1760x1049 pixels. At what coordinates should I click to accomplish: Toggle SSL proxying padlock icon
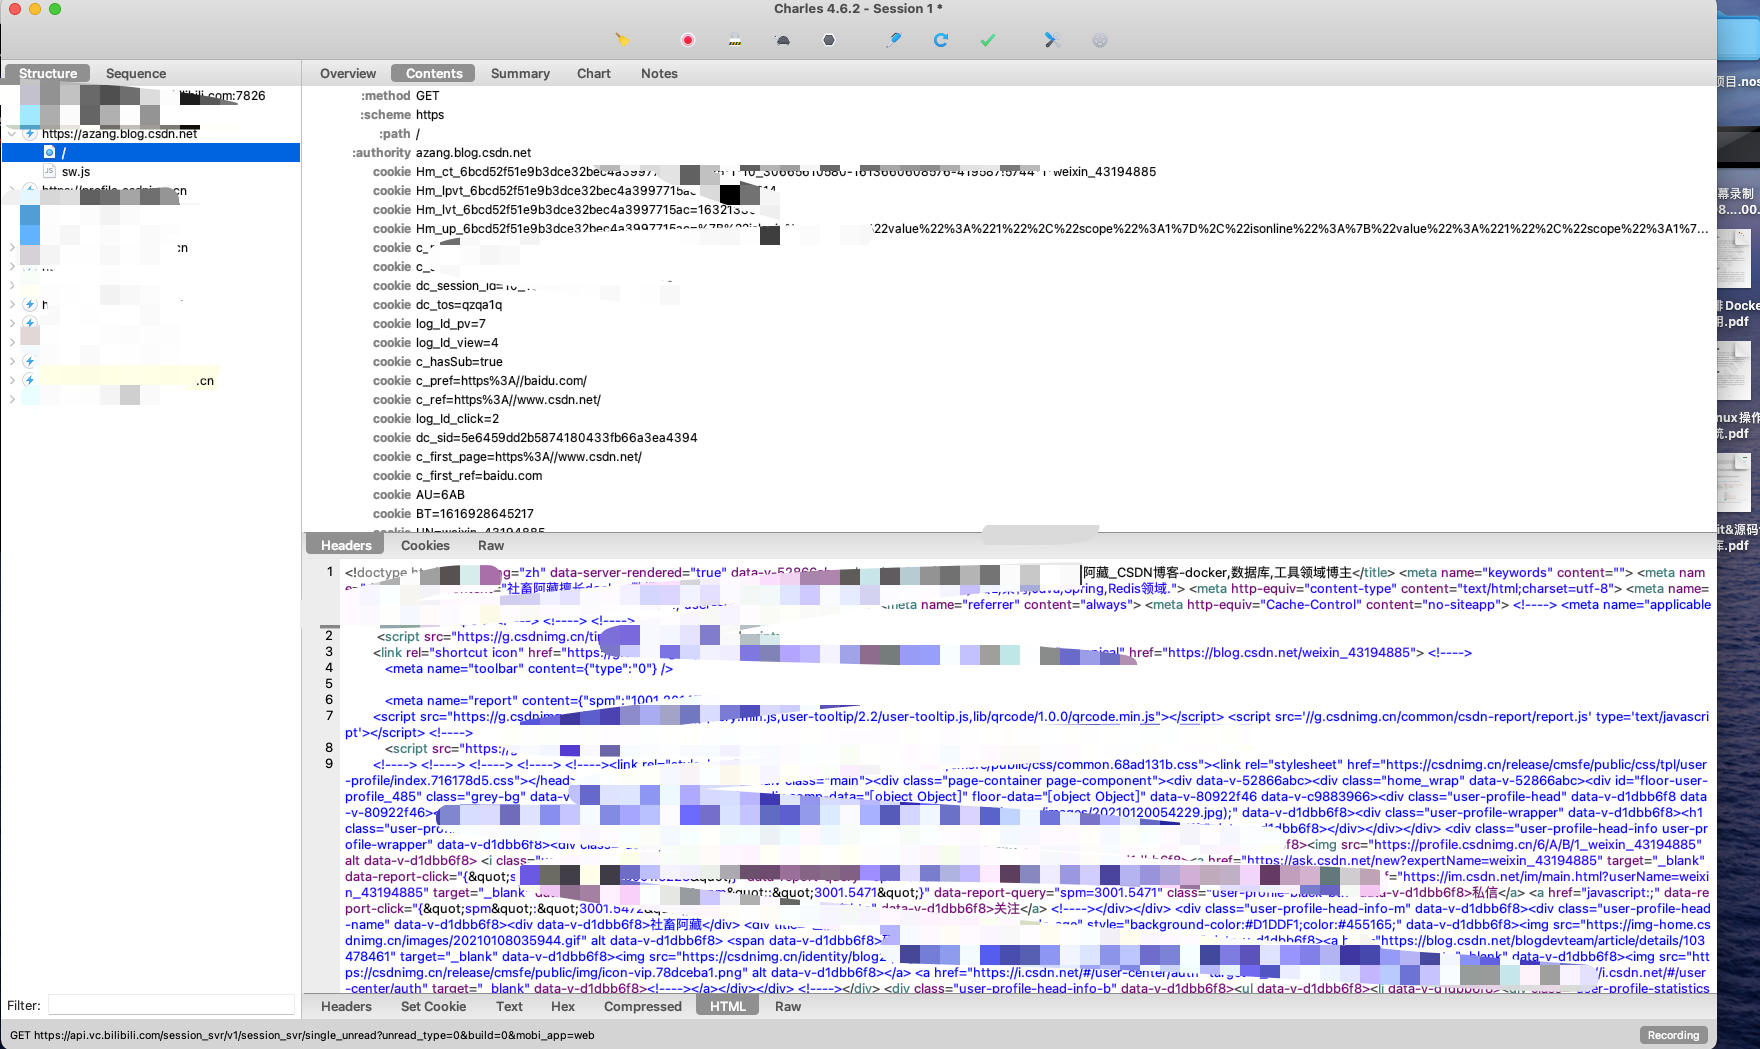point(735,40)
